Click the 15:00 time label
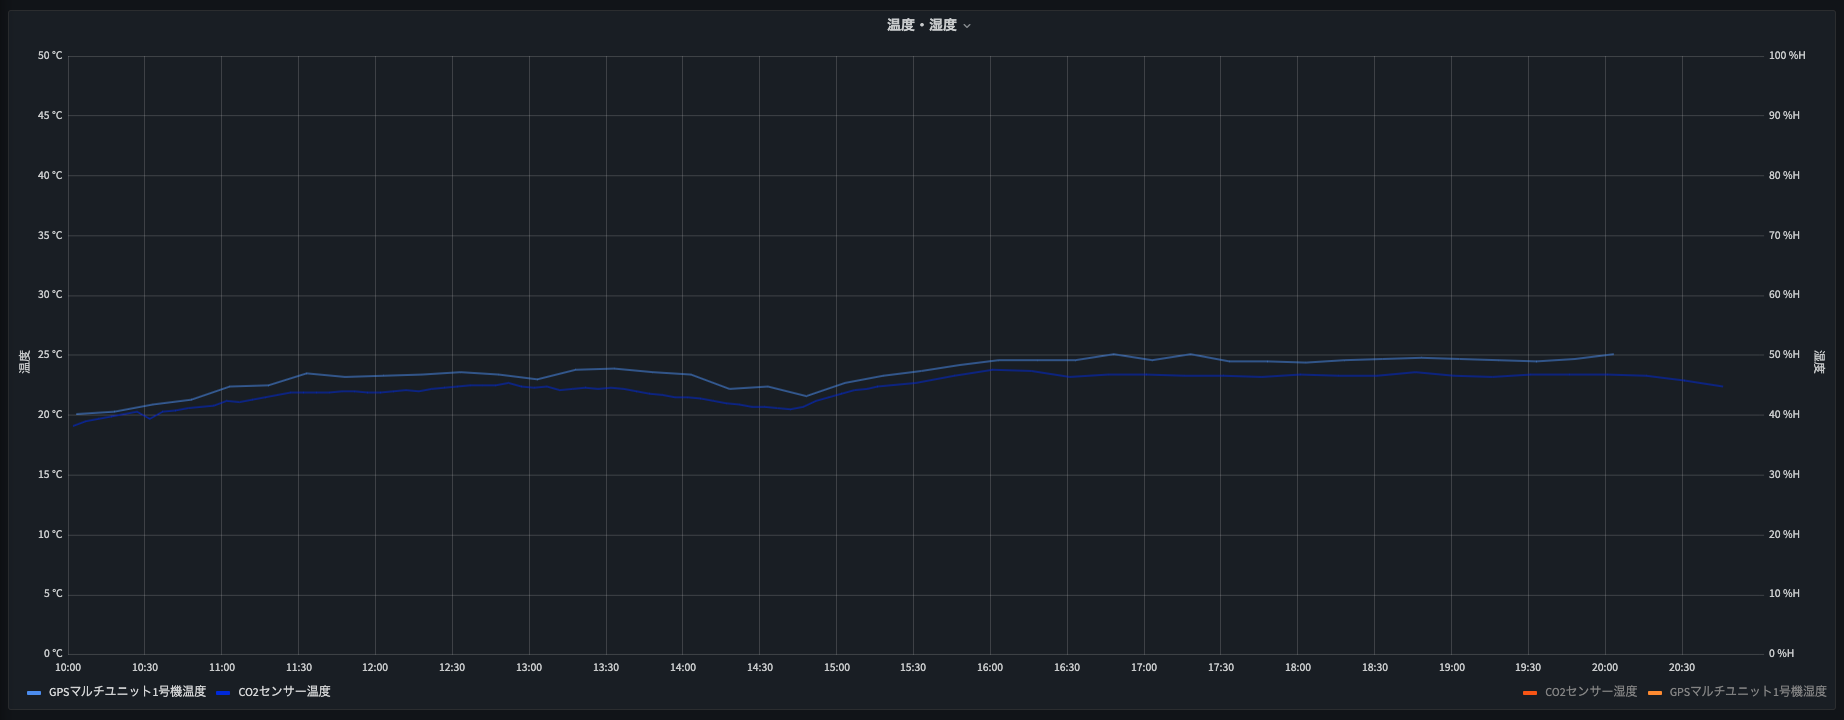1844x720 pixels. click(837, 668)
